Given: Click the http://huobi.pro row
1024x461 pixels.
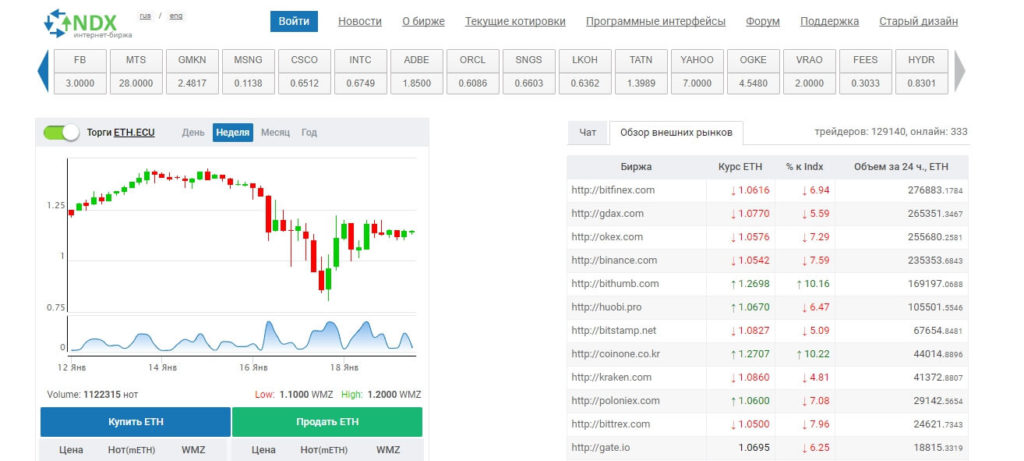Looking at the screenshot, I should pos(768,307).
